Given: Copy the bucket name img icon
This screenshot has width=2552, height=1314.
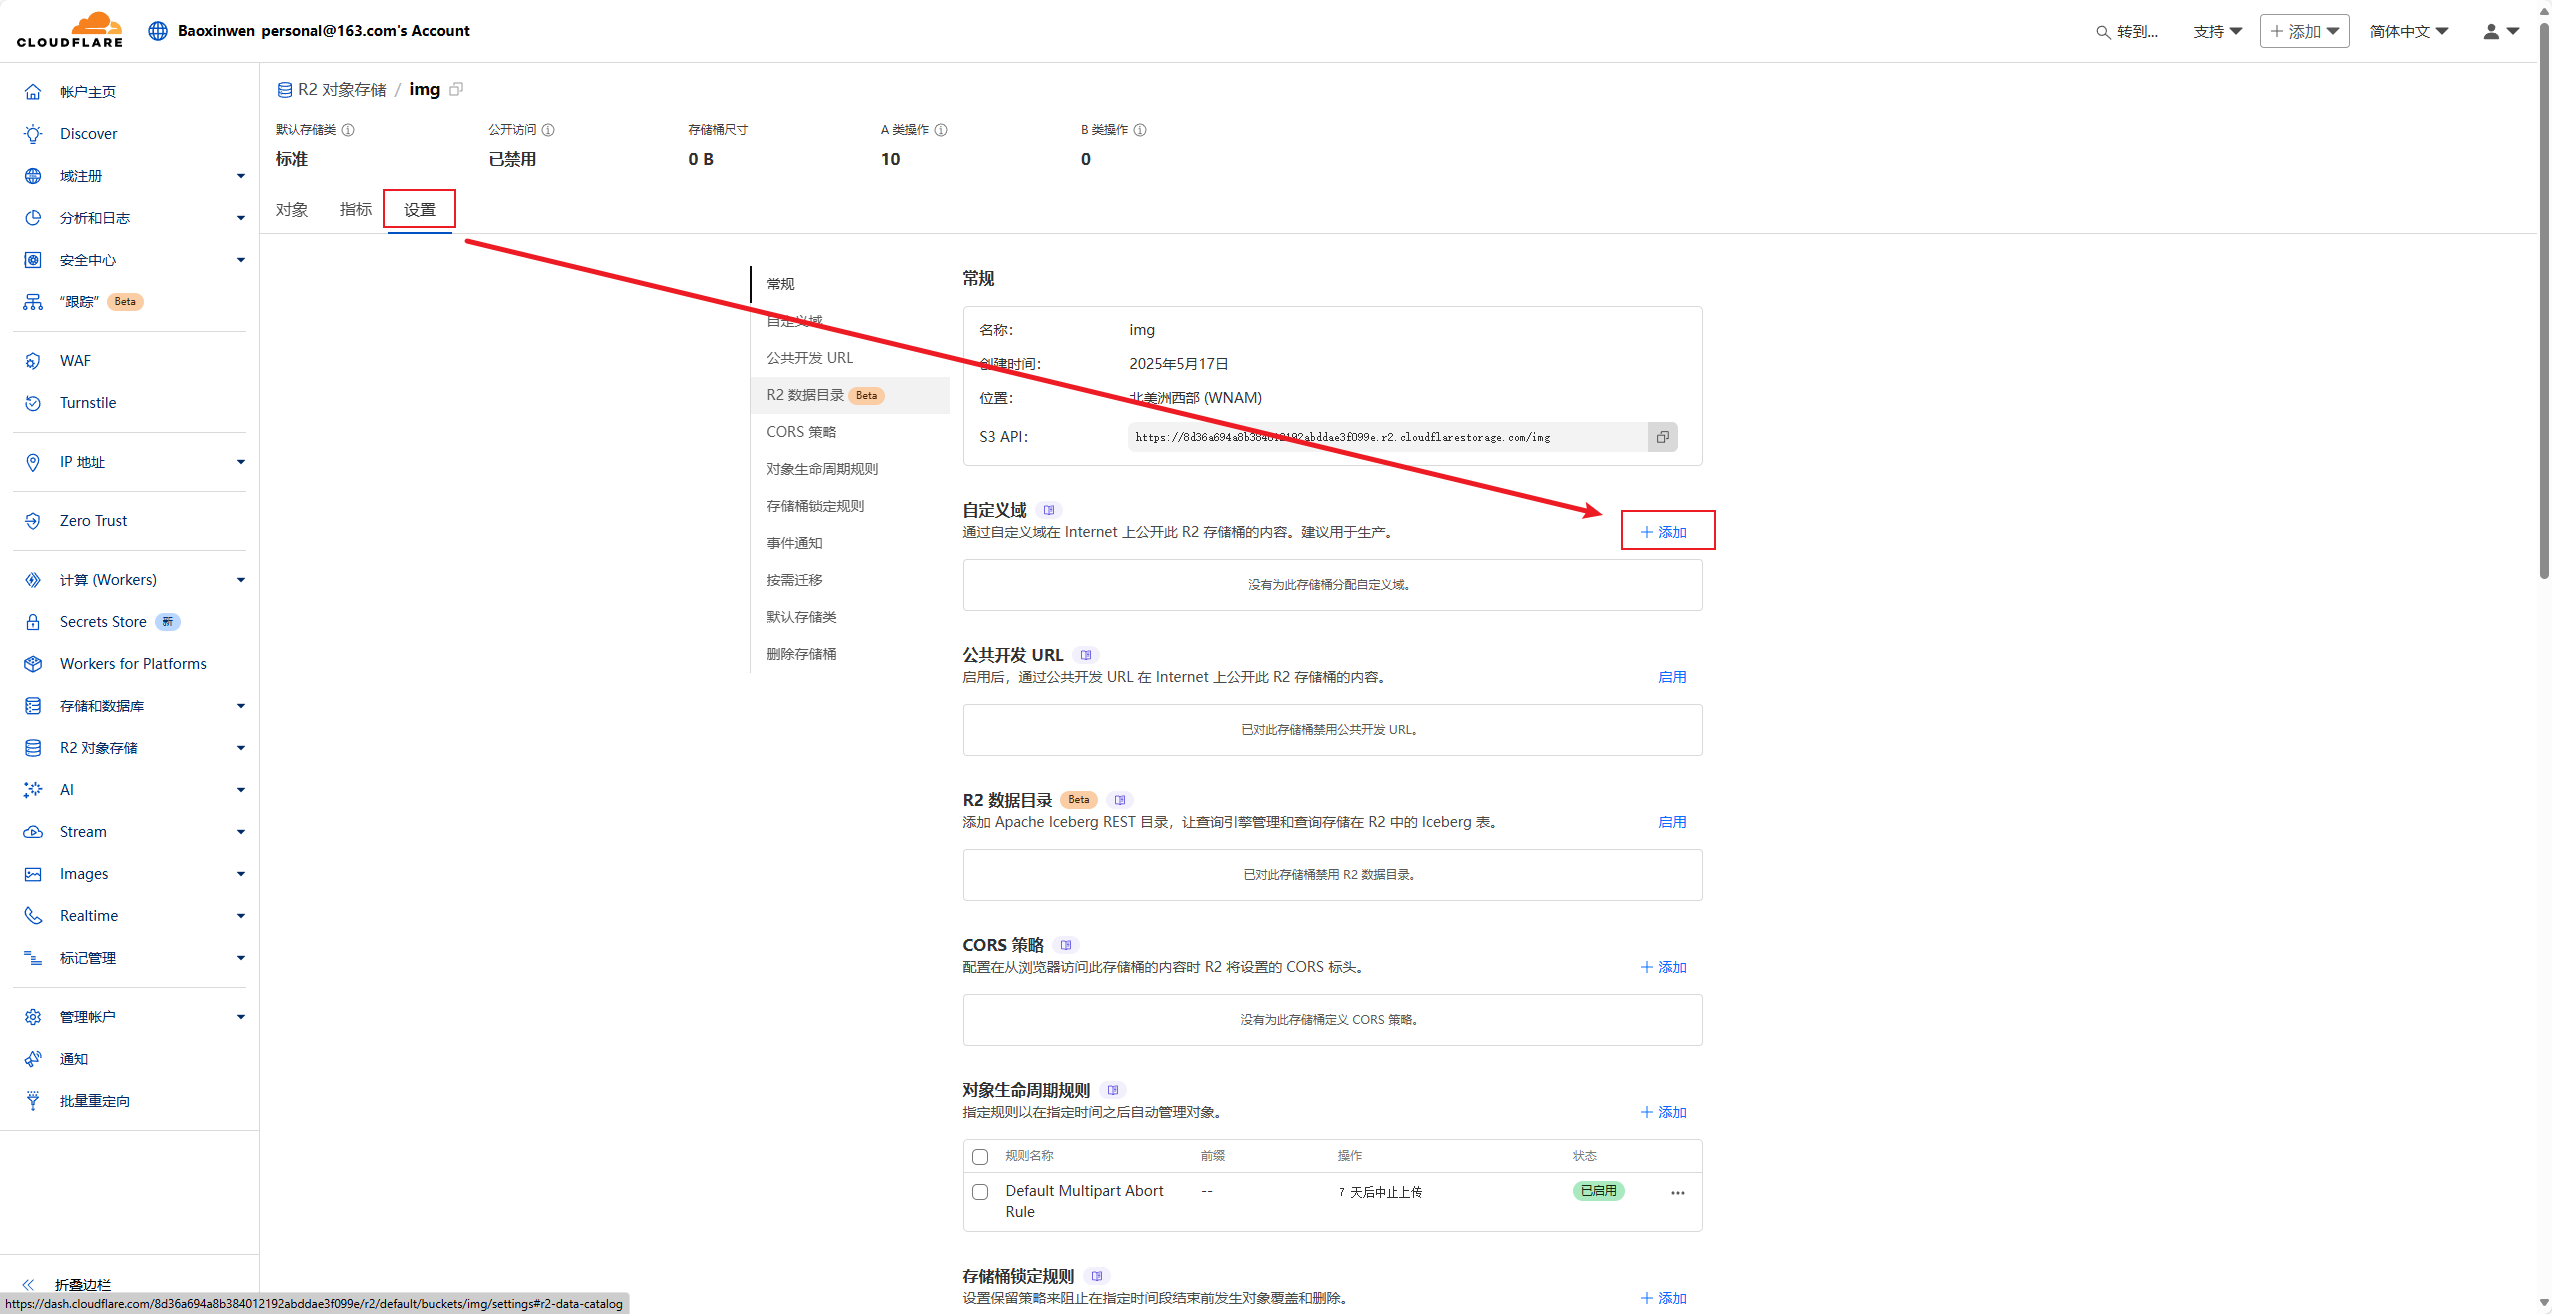Looking at the screenshot, I should pyautogui.click(x=456, y=89).
